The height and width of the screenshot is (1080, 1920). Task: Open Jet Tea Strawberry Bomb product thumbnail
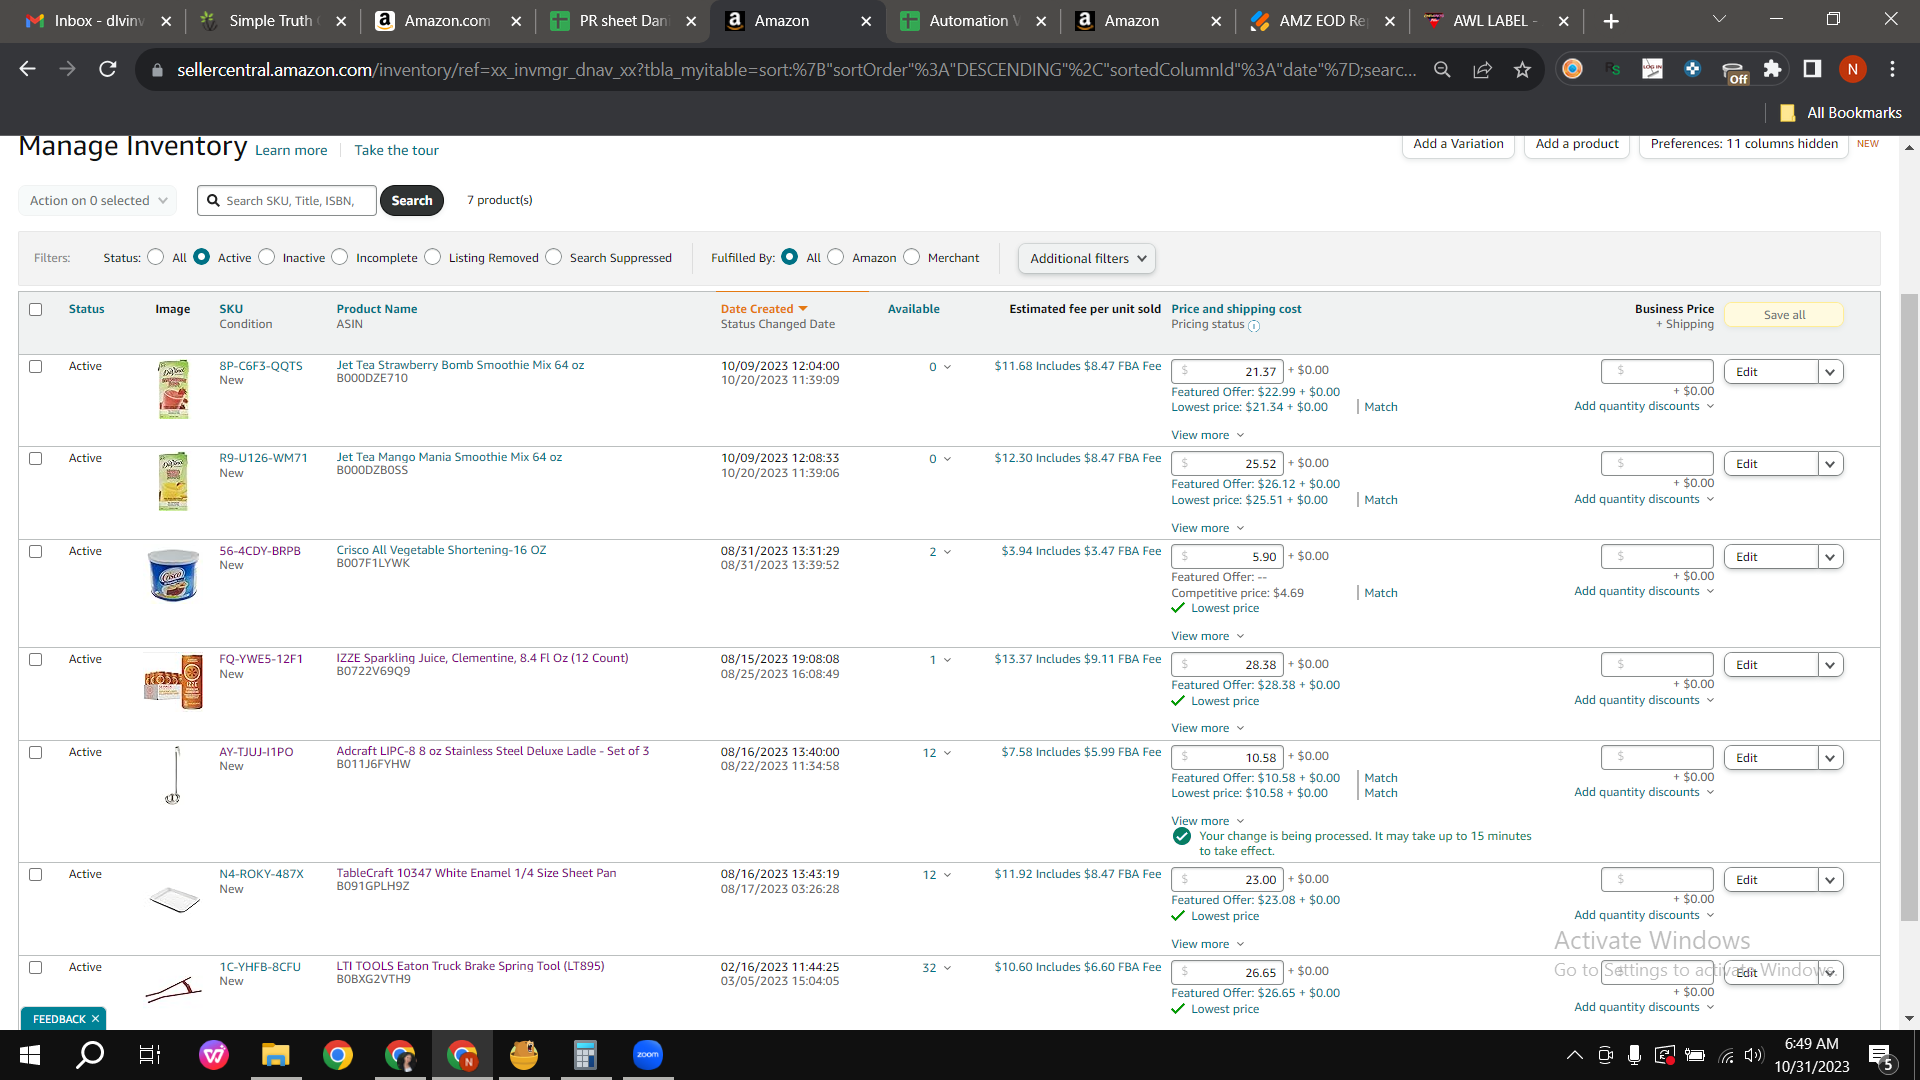[x=173, y=389]
